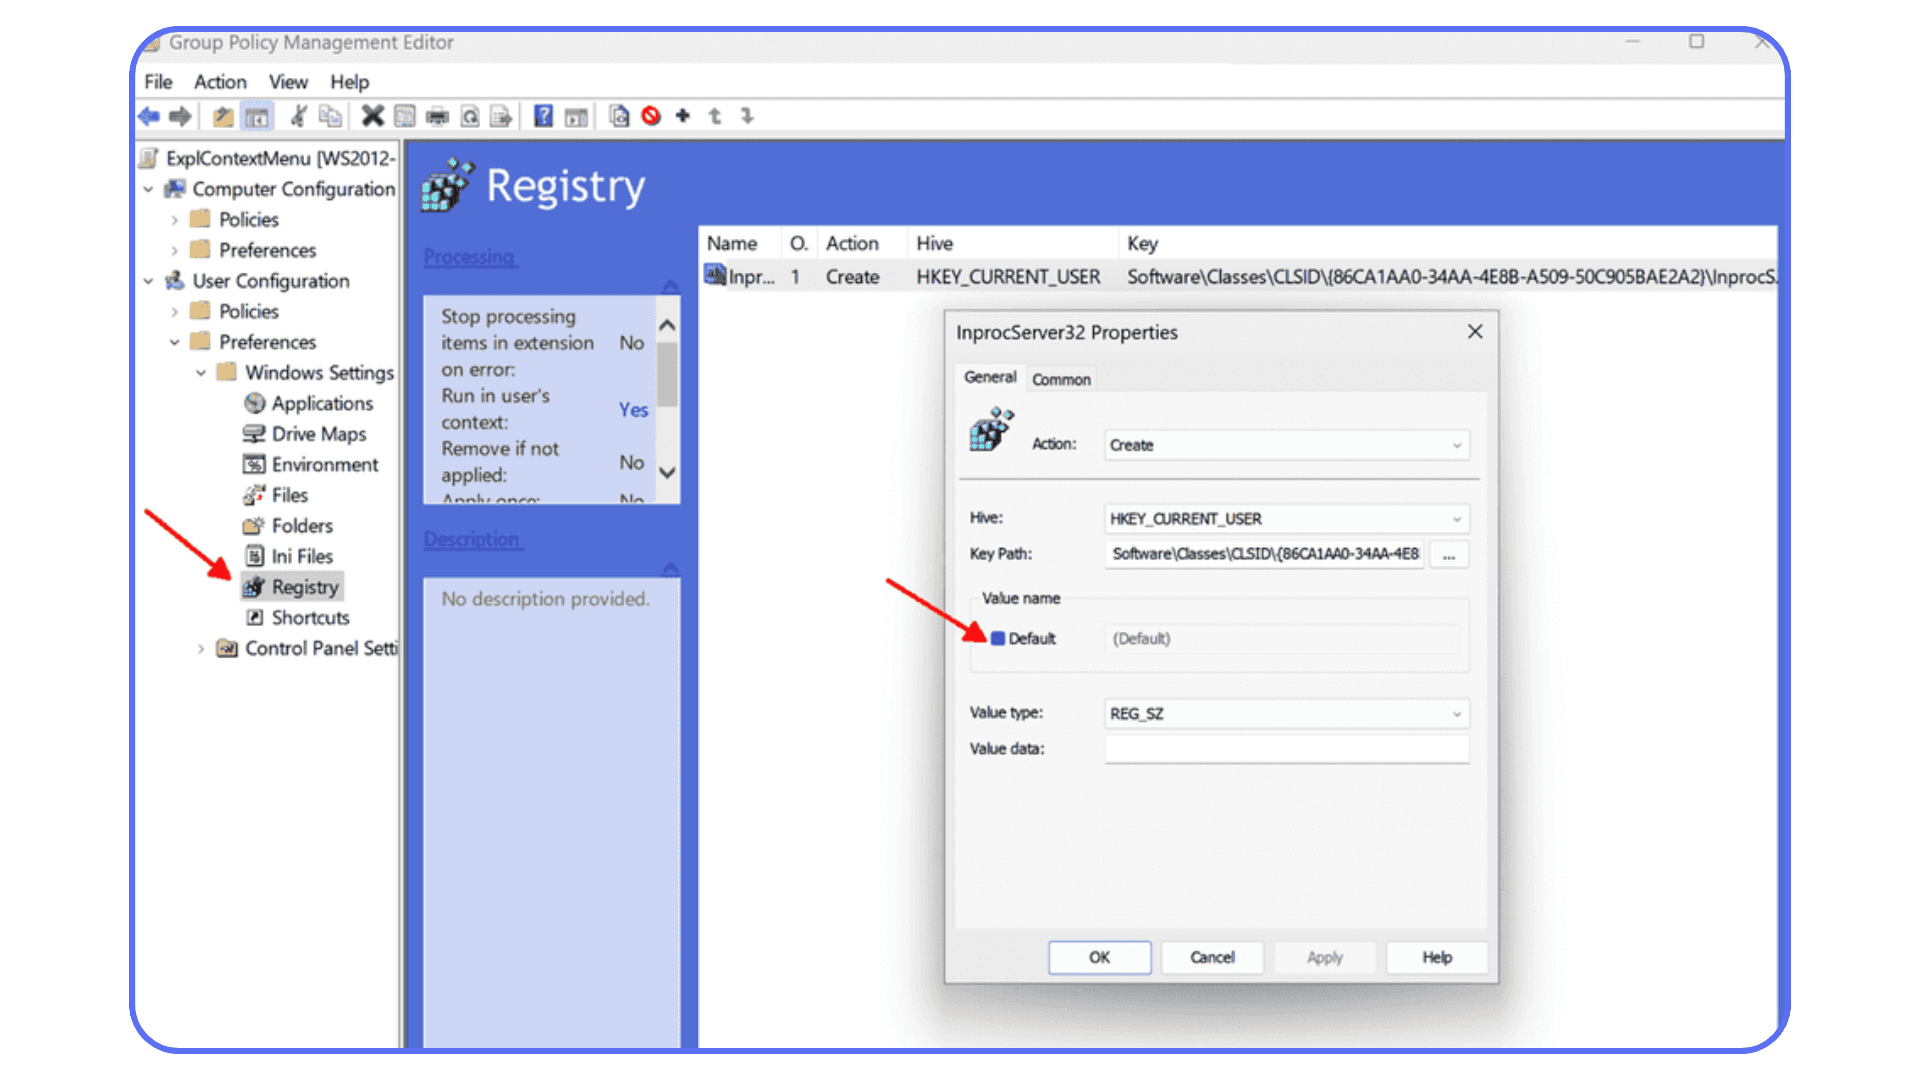Click the red Disable icon in the toolbar
The image size is (1920, 1080).
tap(652, 116)
